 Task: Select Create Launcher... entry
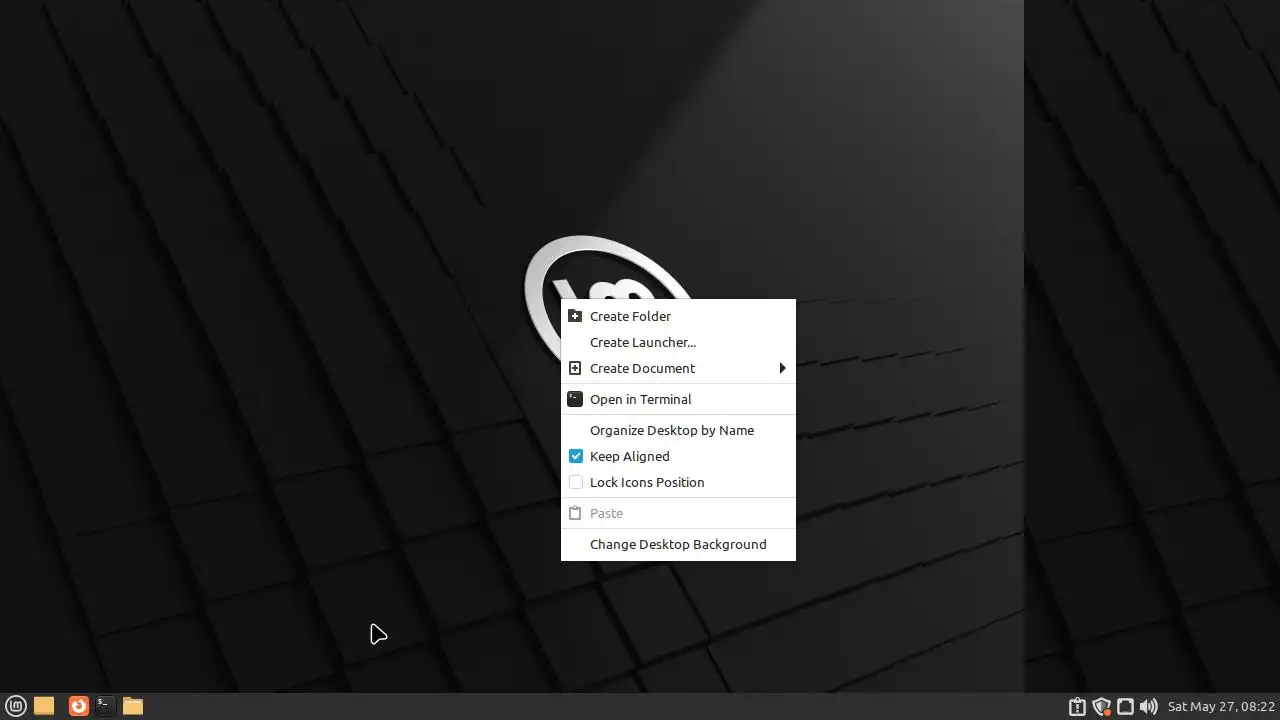point(678,342)
